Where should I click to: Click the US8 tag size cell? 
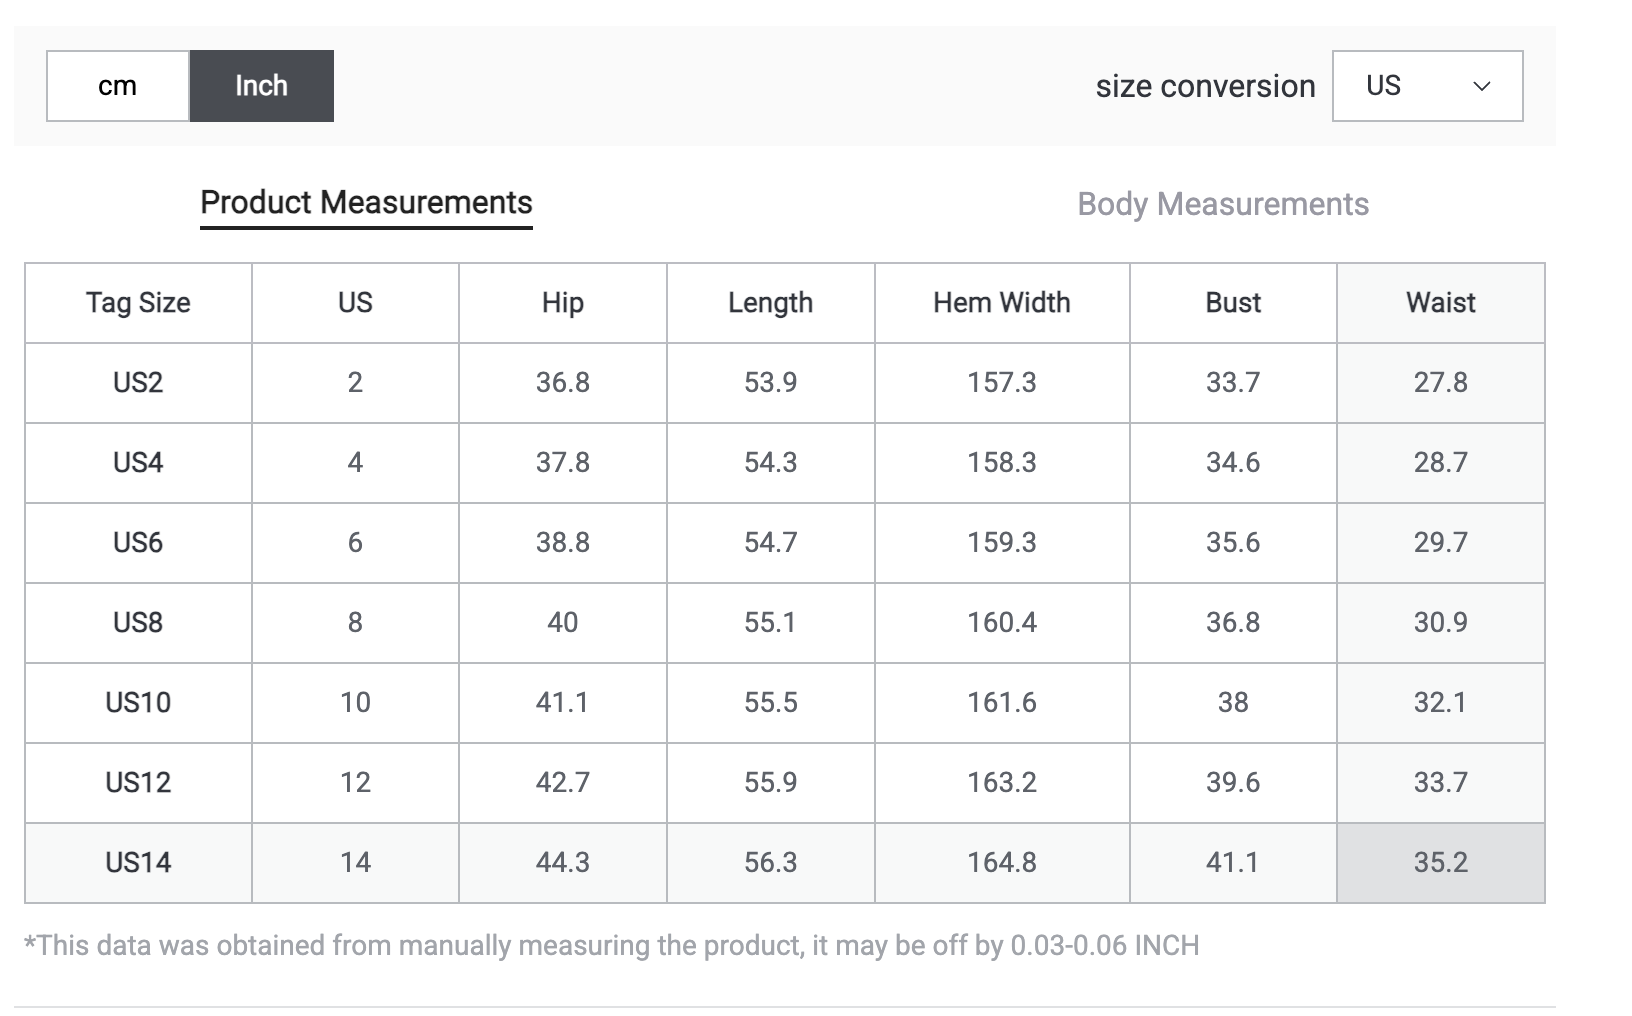point(138,623)
